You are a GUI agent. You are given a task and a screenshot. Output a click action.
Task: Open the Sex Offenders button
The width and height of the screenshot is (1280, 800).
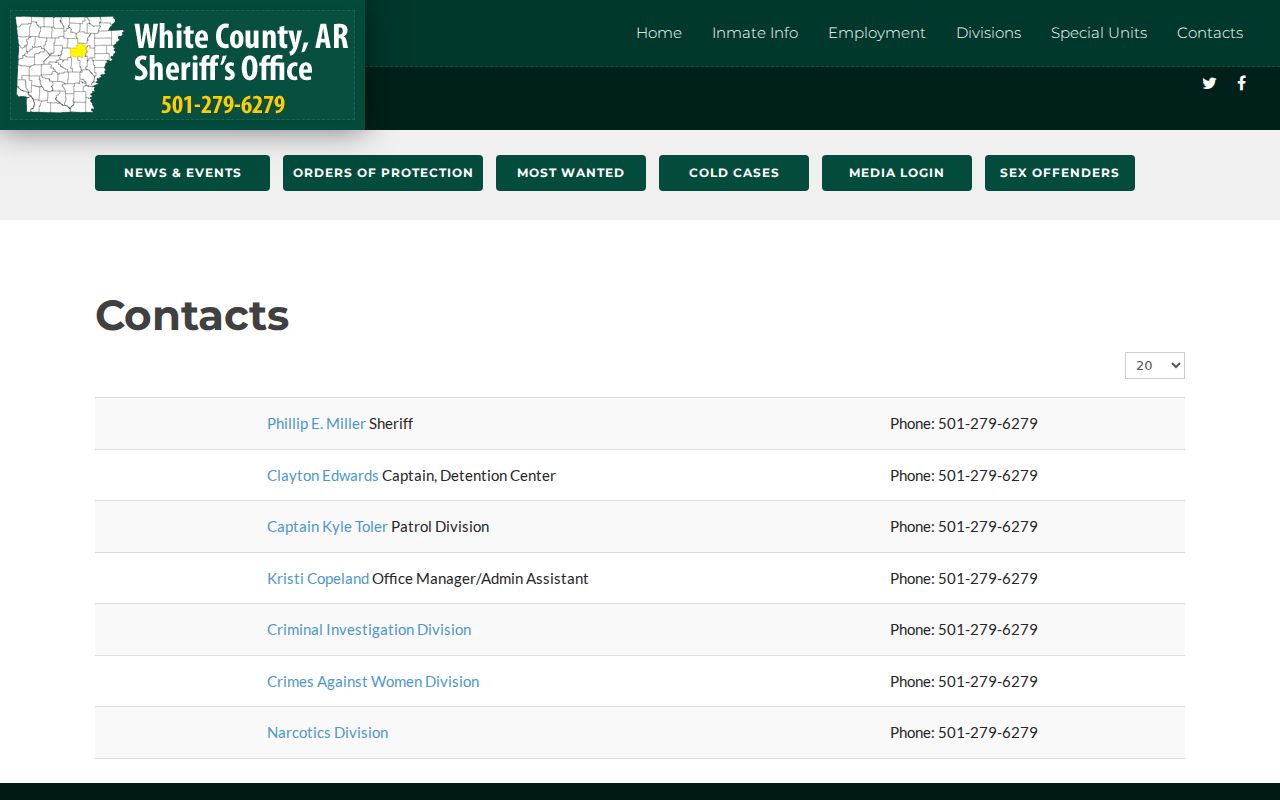point(1060,173)
